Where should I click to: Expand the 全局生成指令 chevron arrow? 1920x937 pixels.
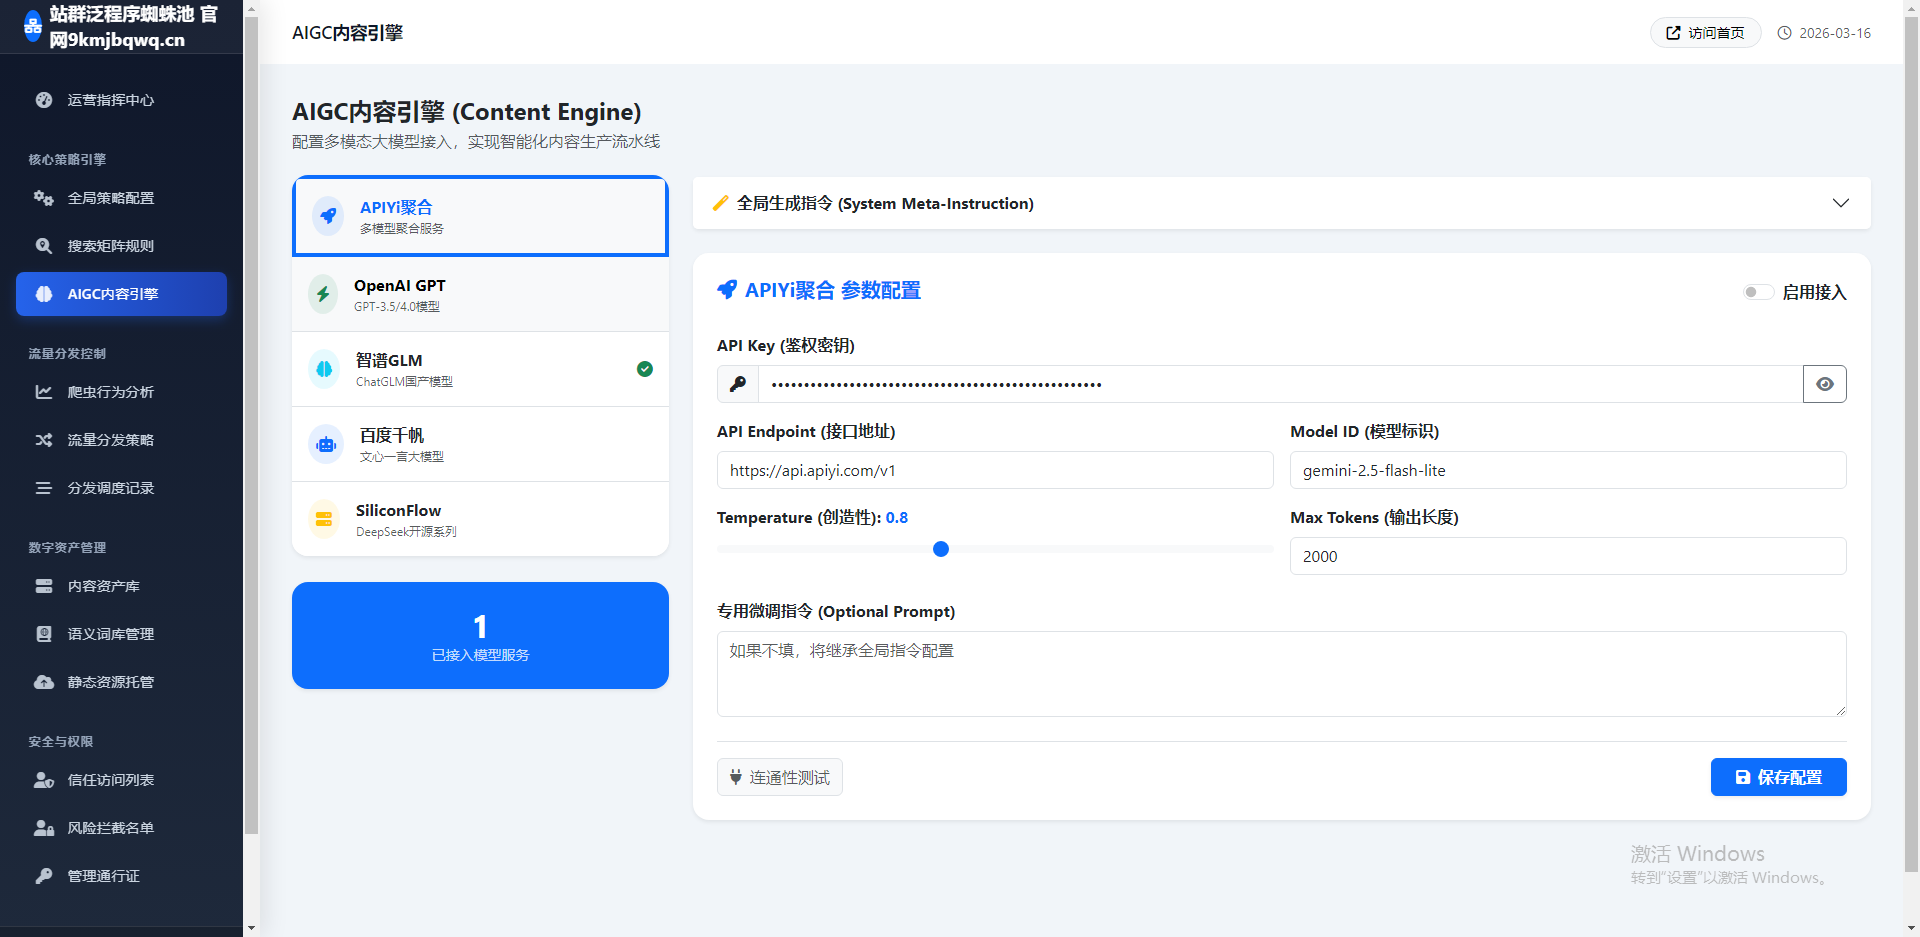coord(1840,203)
